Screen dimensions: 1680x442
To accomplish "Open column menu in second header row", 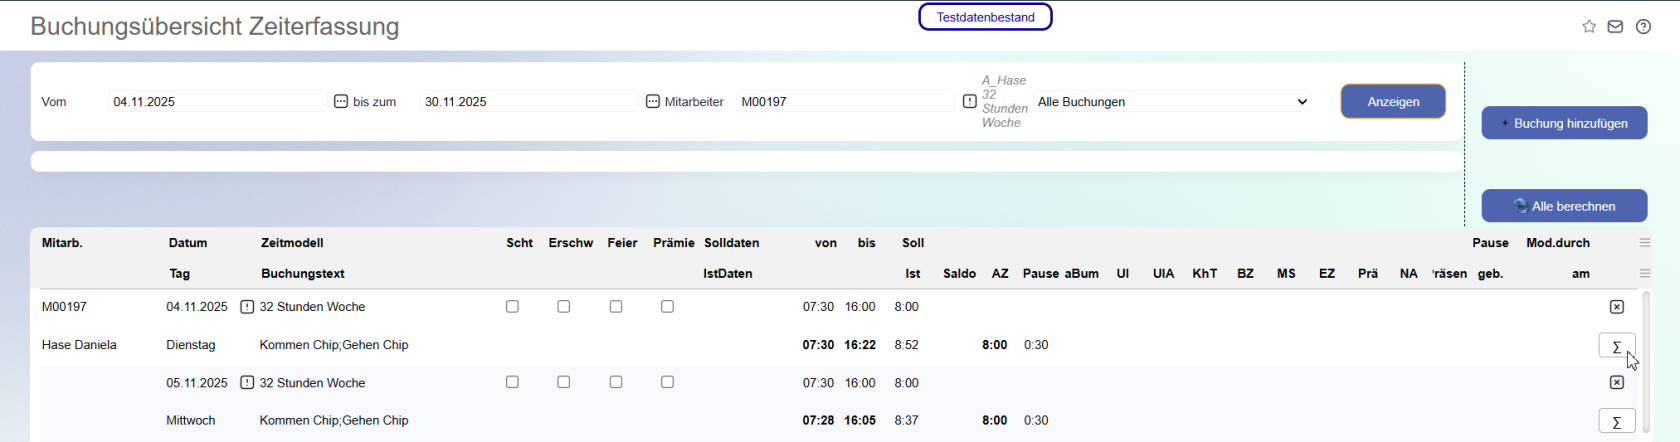I will pyautogui.click(x=1645, y=274).
